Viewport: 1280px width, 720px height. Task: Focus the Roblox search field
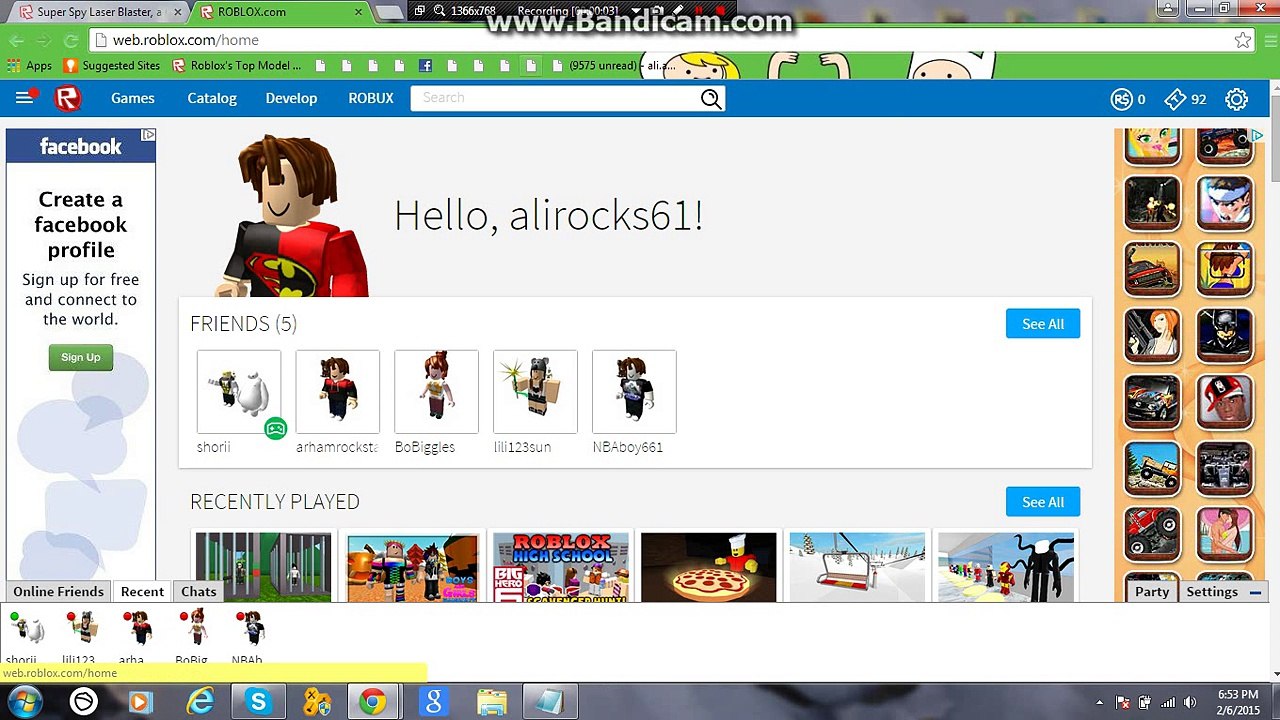(555, 98)
